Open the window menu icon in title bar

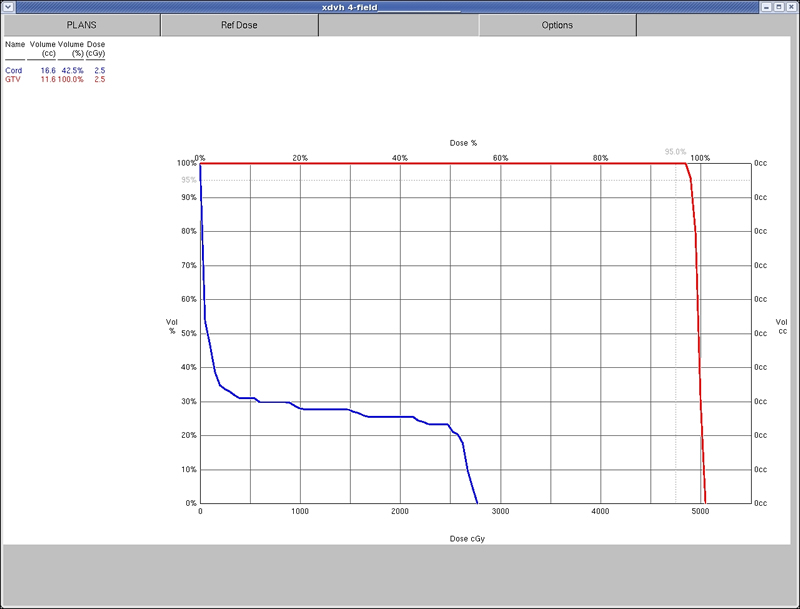point(8,6)
